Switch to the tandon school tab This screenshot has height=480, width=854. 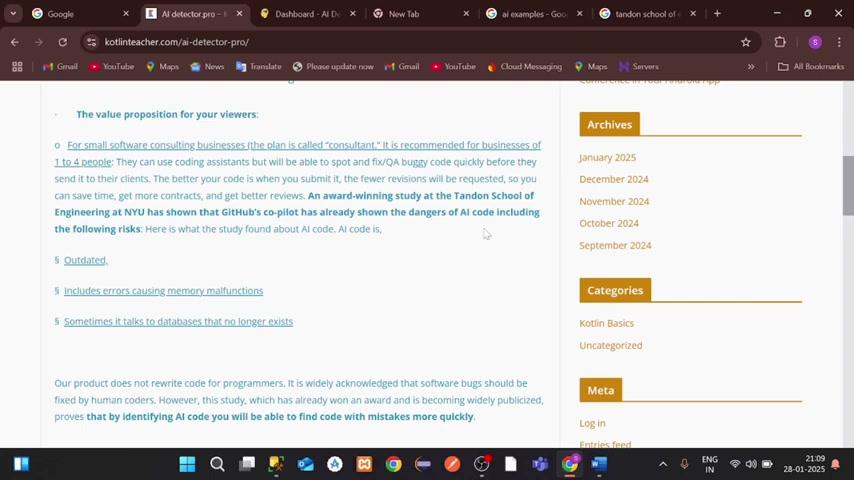click(x=648, y=14)
